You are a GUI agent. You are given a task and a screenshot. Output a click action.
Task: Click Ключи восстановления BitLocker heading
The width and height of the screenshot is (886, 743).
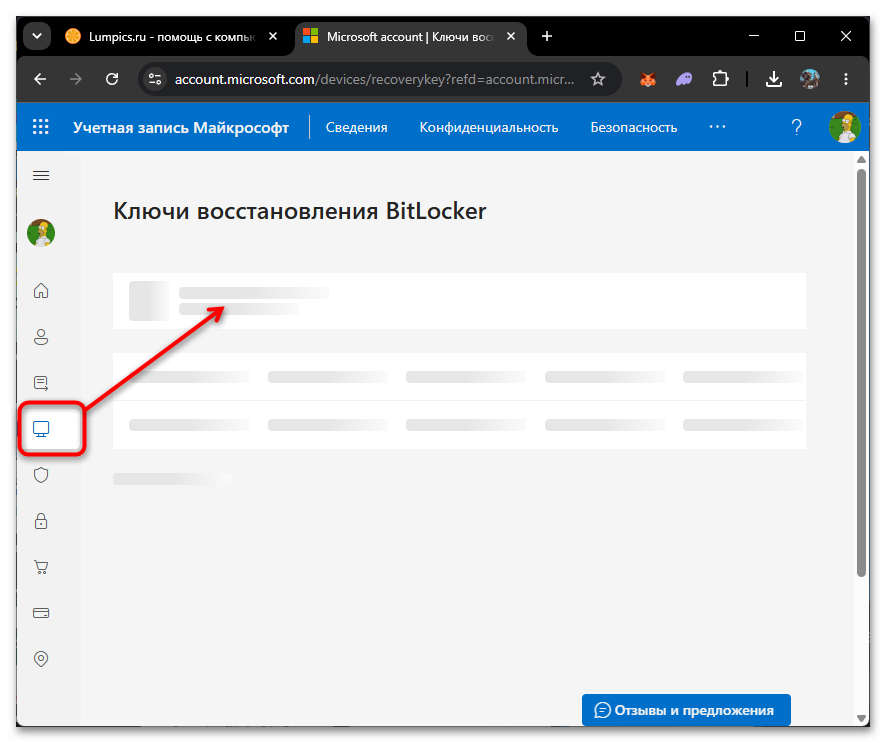(x=299, y=211)
